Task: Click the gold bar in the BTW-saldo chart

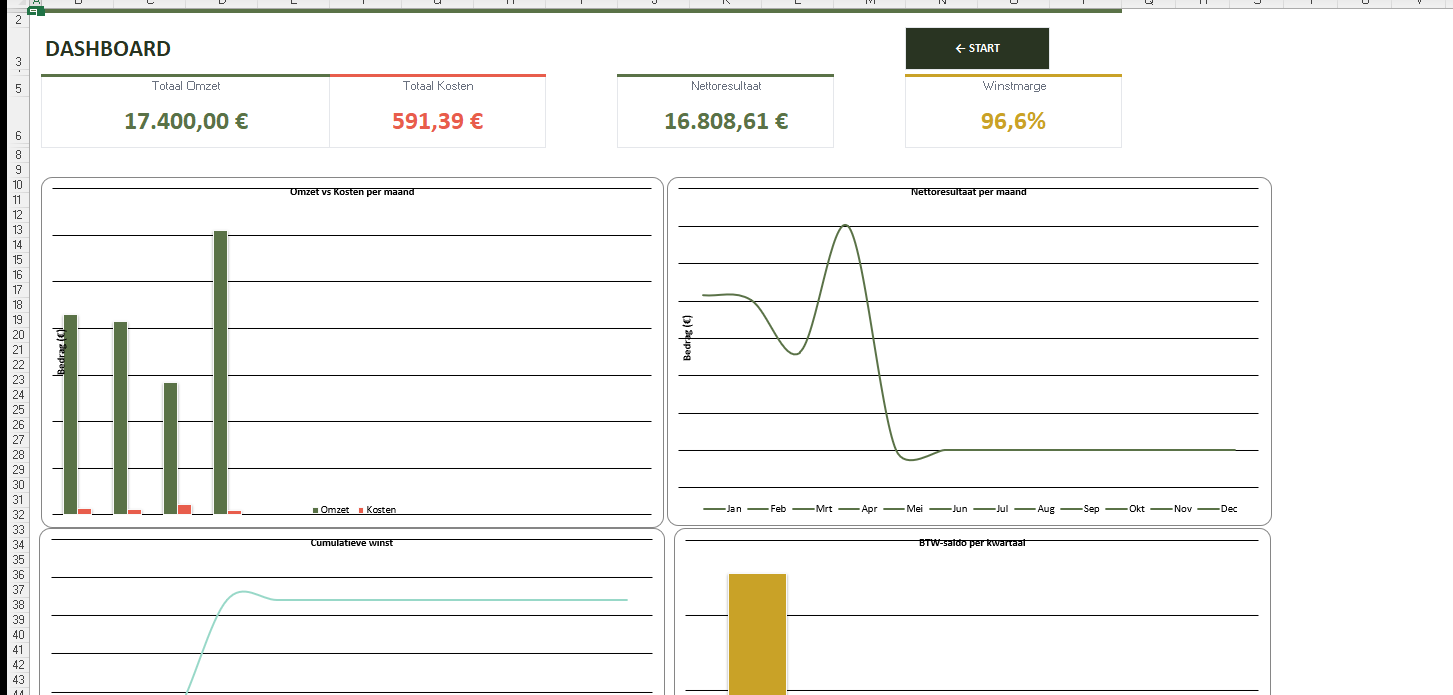Action: (x=757, y=632)
